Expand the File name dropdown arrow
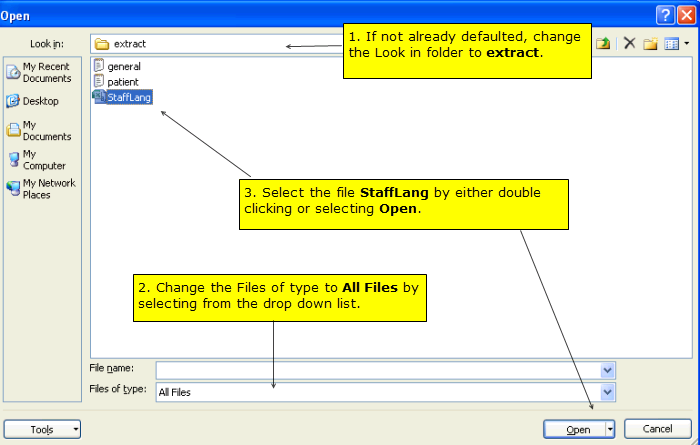 click(x=608, y=369)
